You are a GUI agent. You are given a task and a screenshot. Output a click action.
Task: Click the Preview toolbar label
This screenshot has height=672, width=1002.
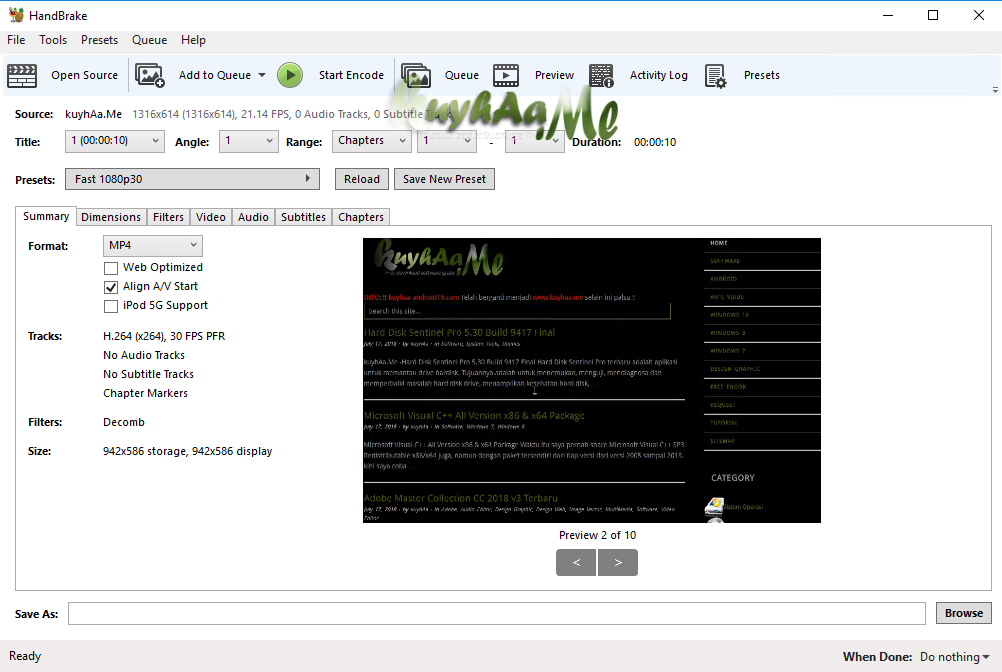point(554,75)
